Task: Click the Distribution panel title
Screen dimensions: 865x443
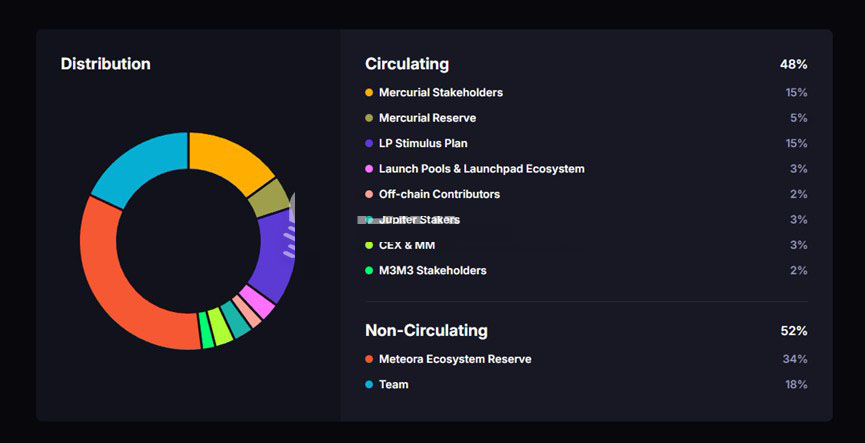Action: (x=105, y=64)
